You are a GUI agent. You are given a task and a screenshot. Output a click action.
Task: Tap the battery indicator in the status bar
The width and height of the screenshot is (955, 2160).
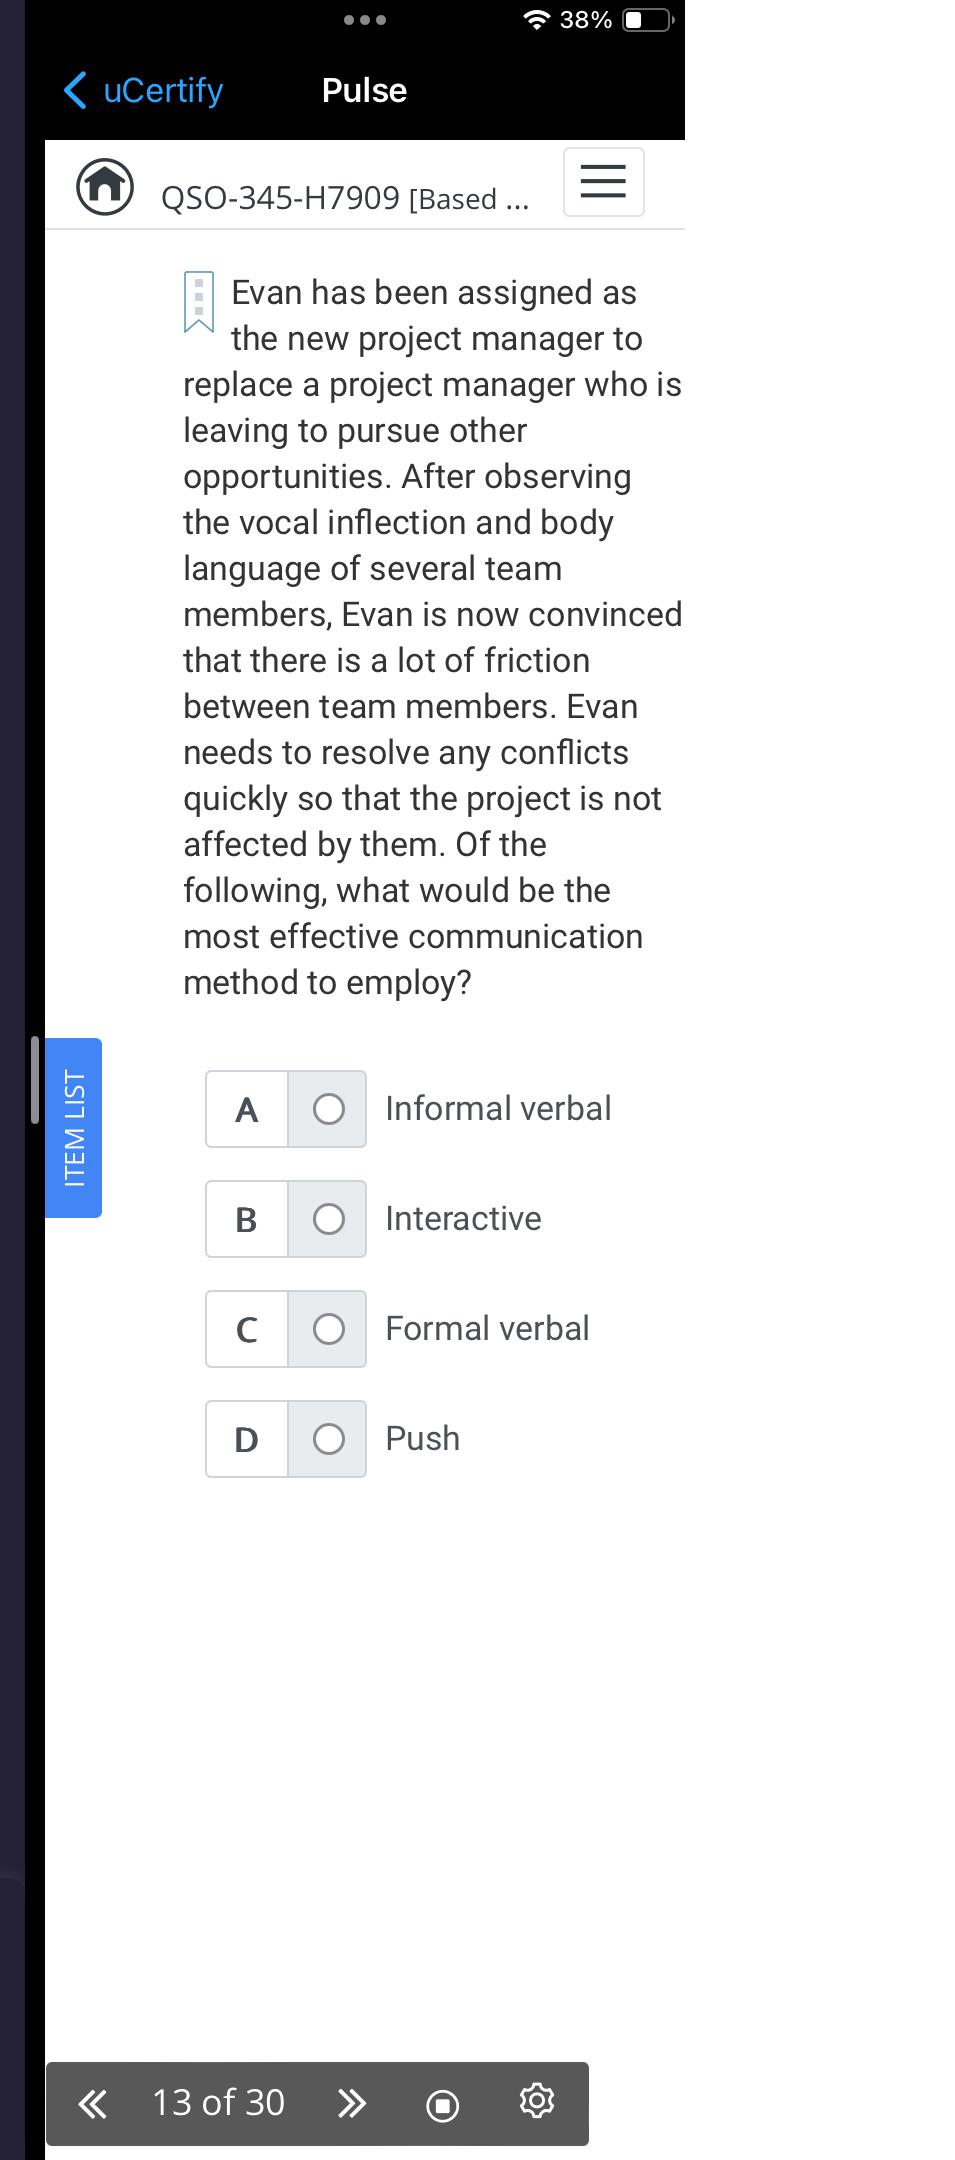(645, 18)
